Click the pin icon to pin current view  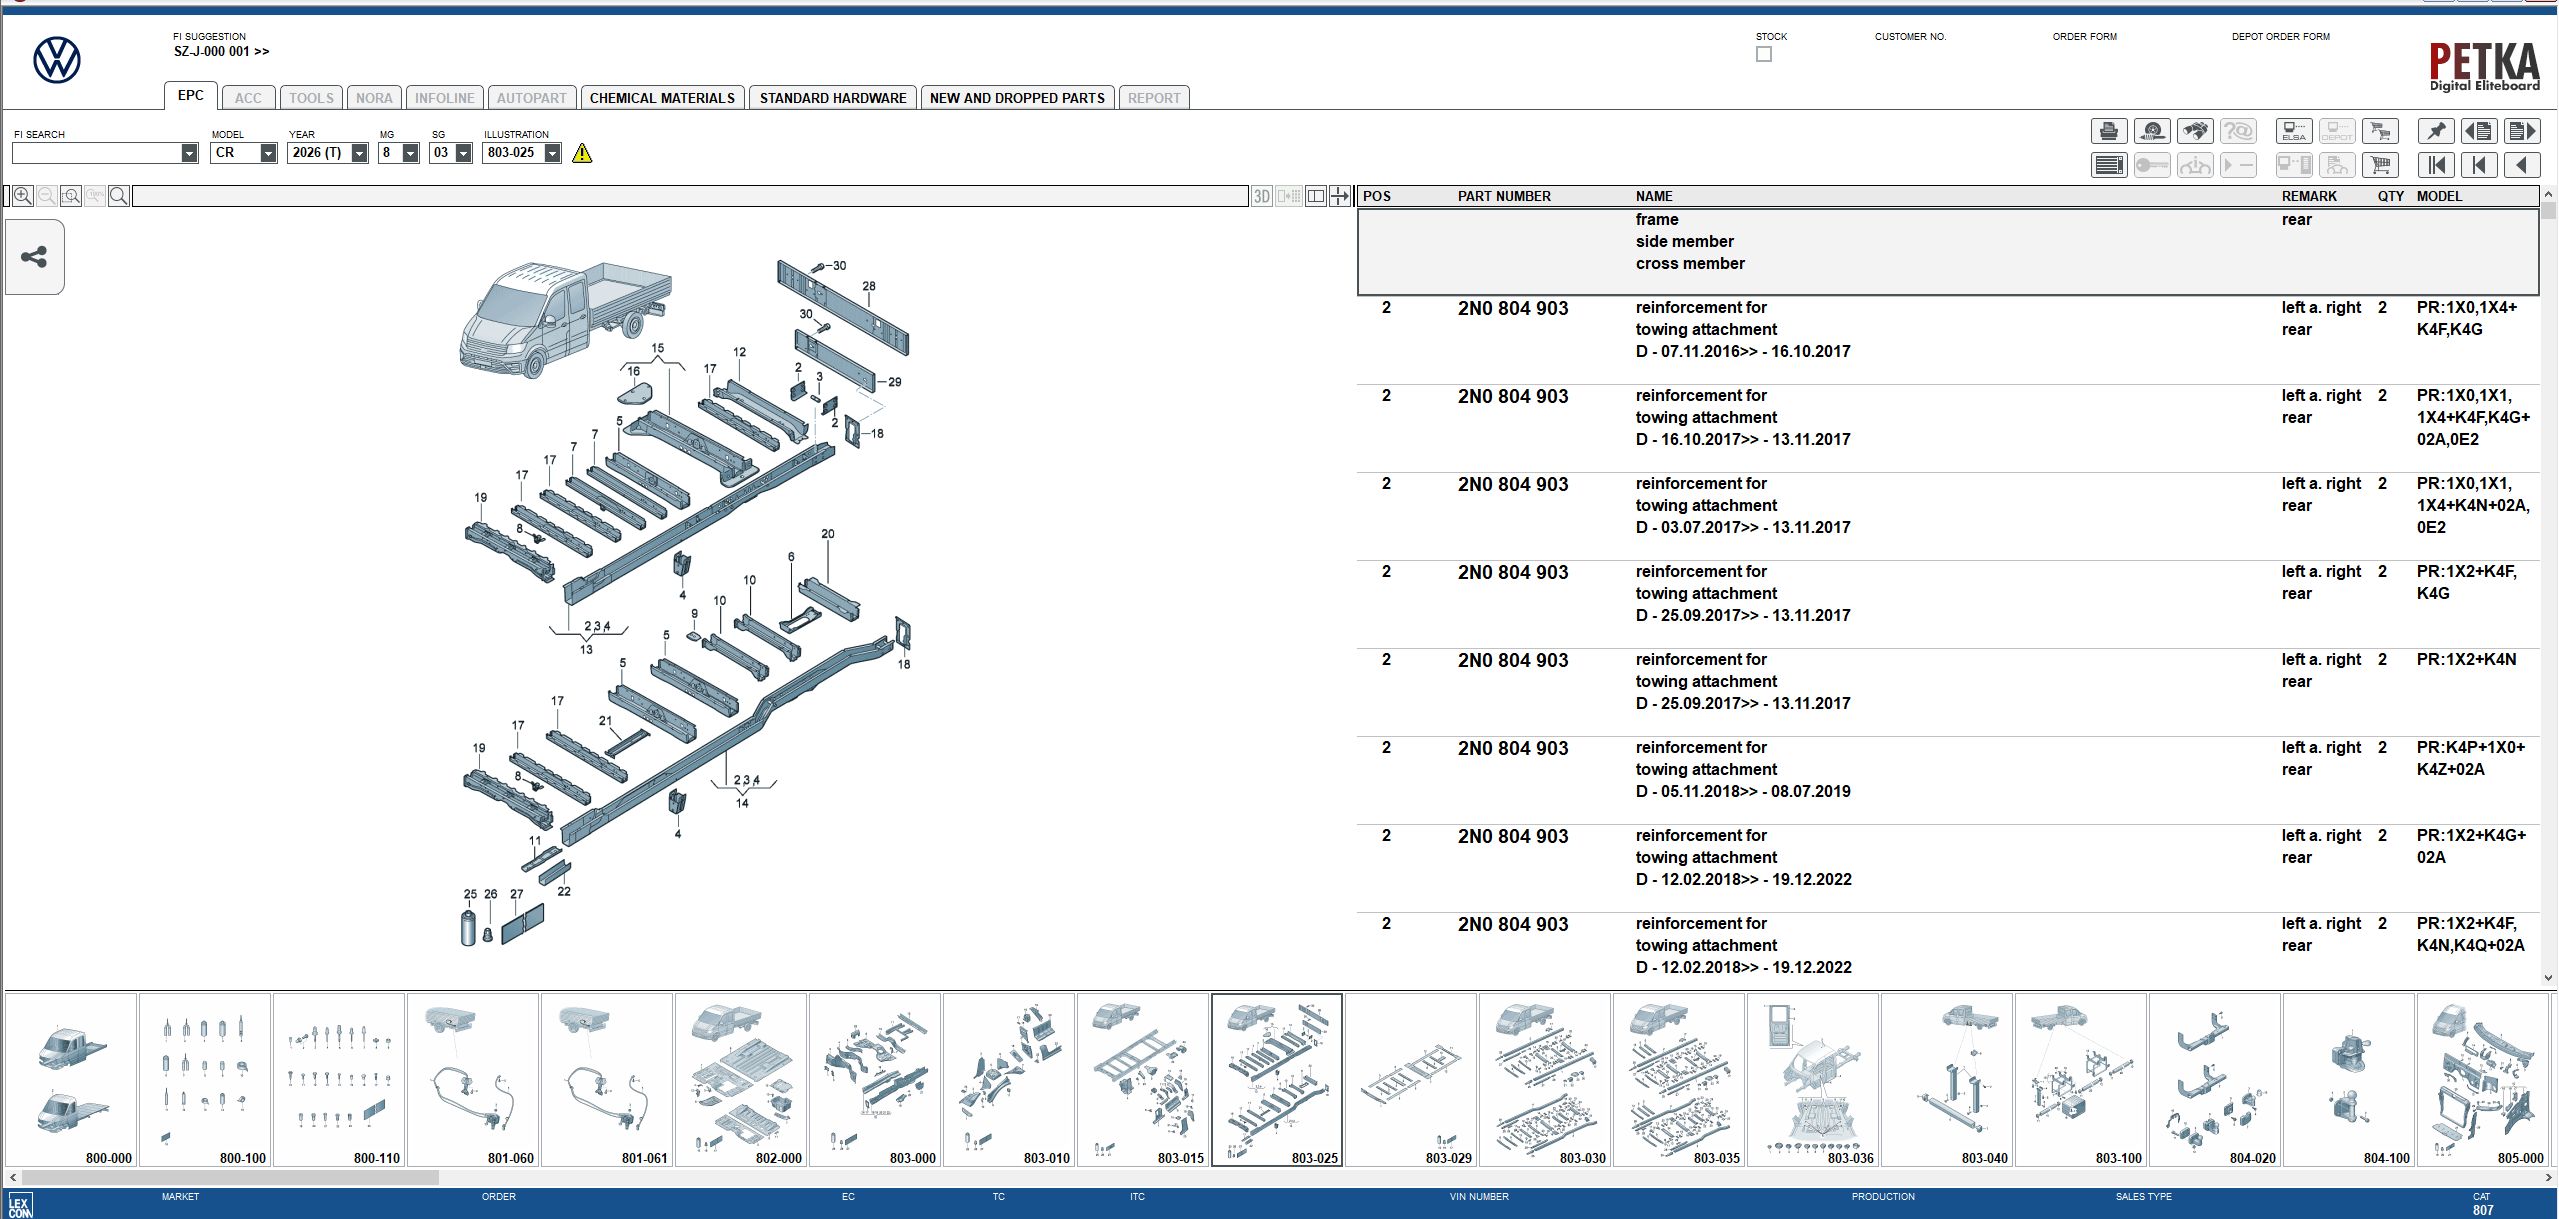pyautogui.click(x=2437, y=130)
